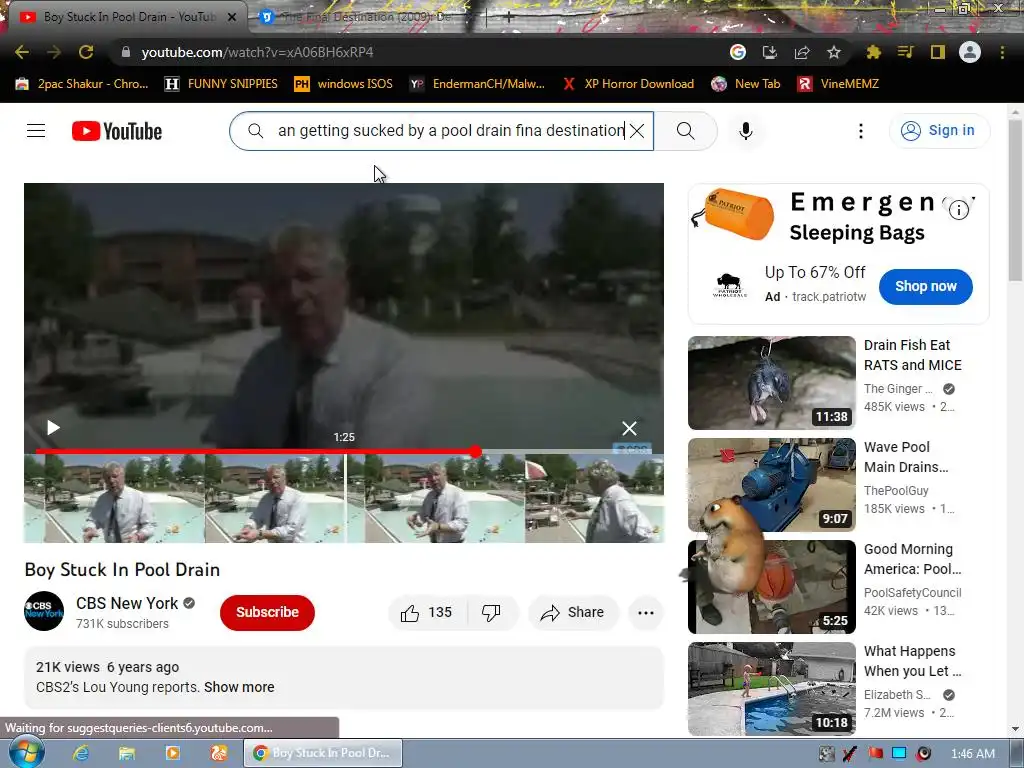Open VineMEMZ bookmark
This screenshot has width=1024, height=768.
click(838, 84)
